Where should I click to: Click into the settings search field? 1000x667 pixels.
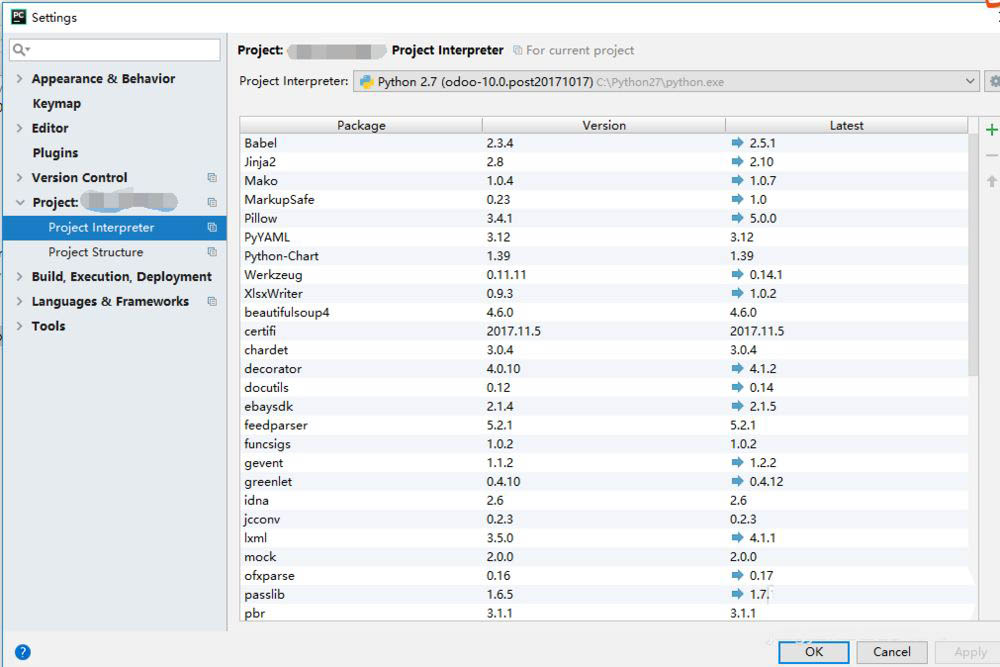coord(115,50)
